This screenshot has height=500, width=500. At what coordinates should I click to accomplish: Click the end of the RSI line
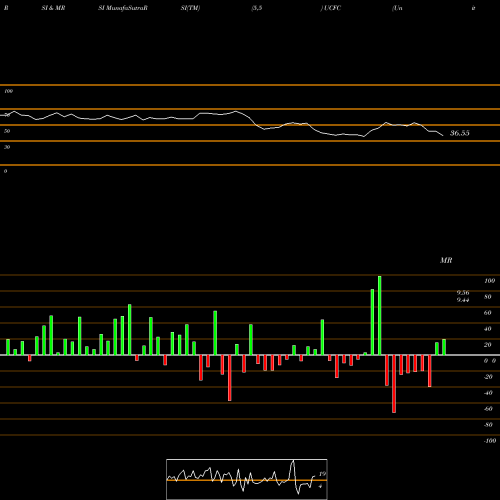click(443, 135)
